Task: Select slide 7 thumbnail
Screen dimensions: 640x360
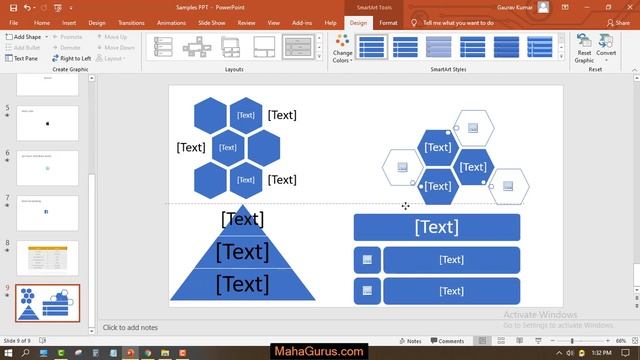Action: tap(47, 213)
